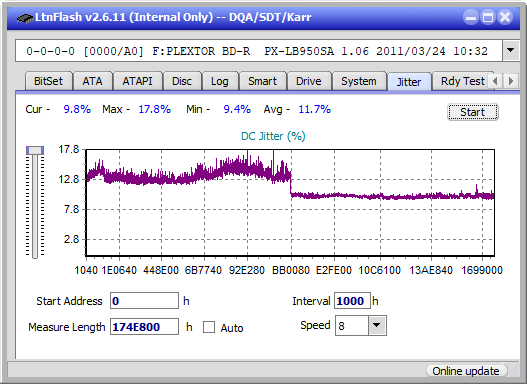The image size is (527, 384).
Task: Close the LtnFlash window
Action: [x=505, y=17]
